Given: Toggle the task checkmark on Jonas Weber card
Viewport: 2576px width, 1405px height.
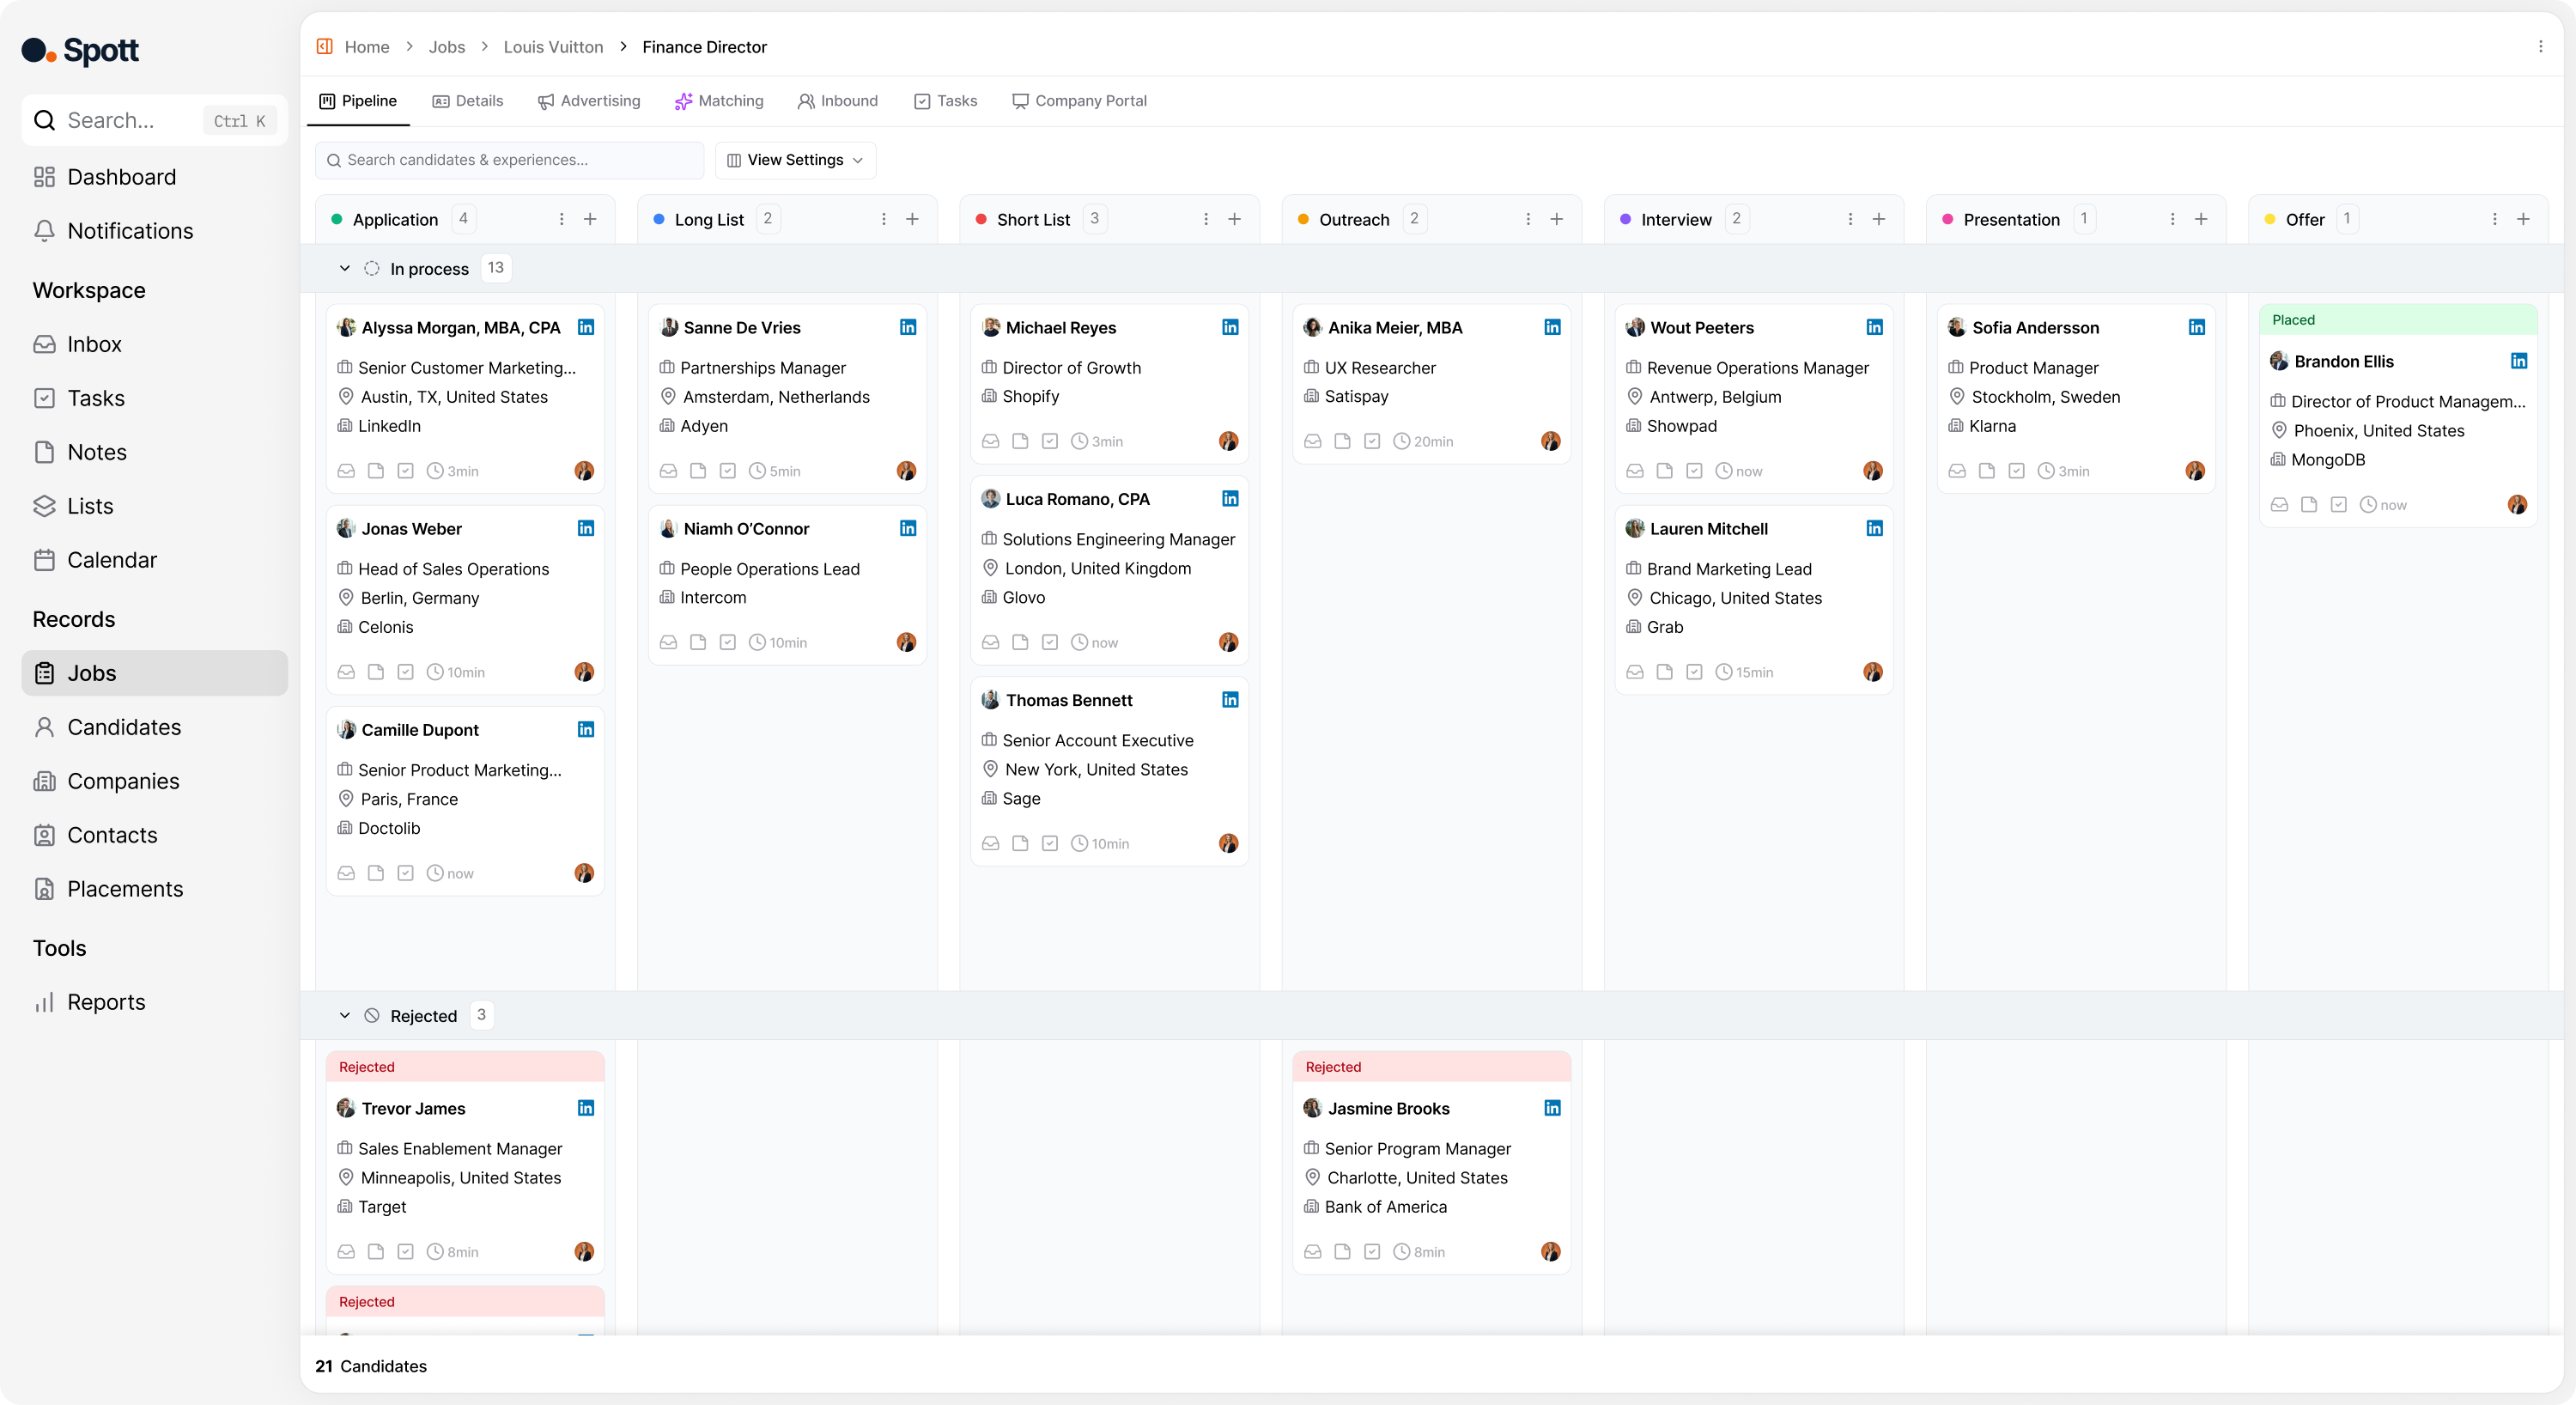Looking at the screenshot, I should pos(406,672).
